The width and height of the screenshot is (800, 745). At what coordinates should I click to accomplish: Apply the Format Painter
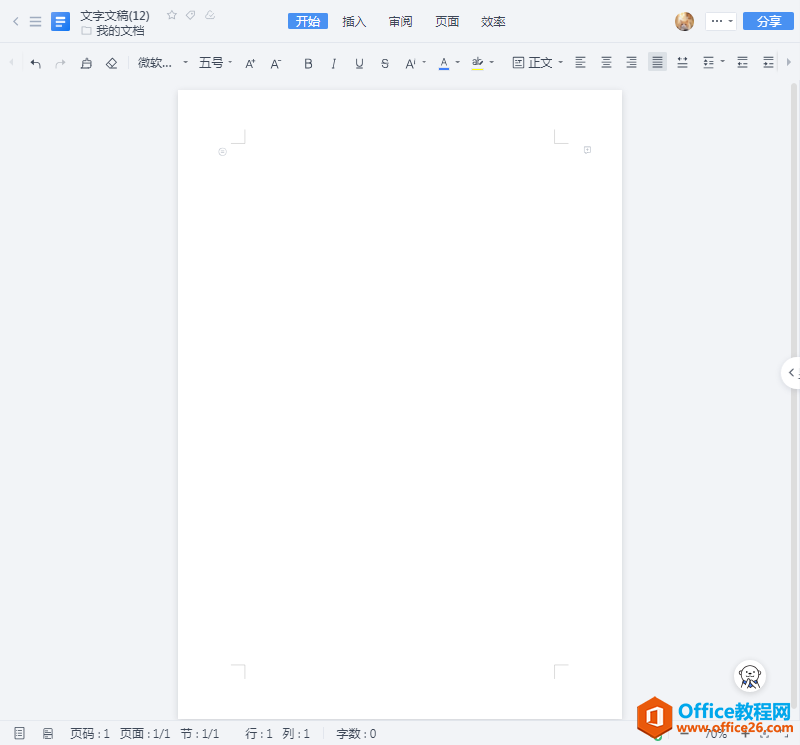click(x=86, y=62)
